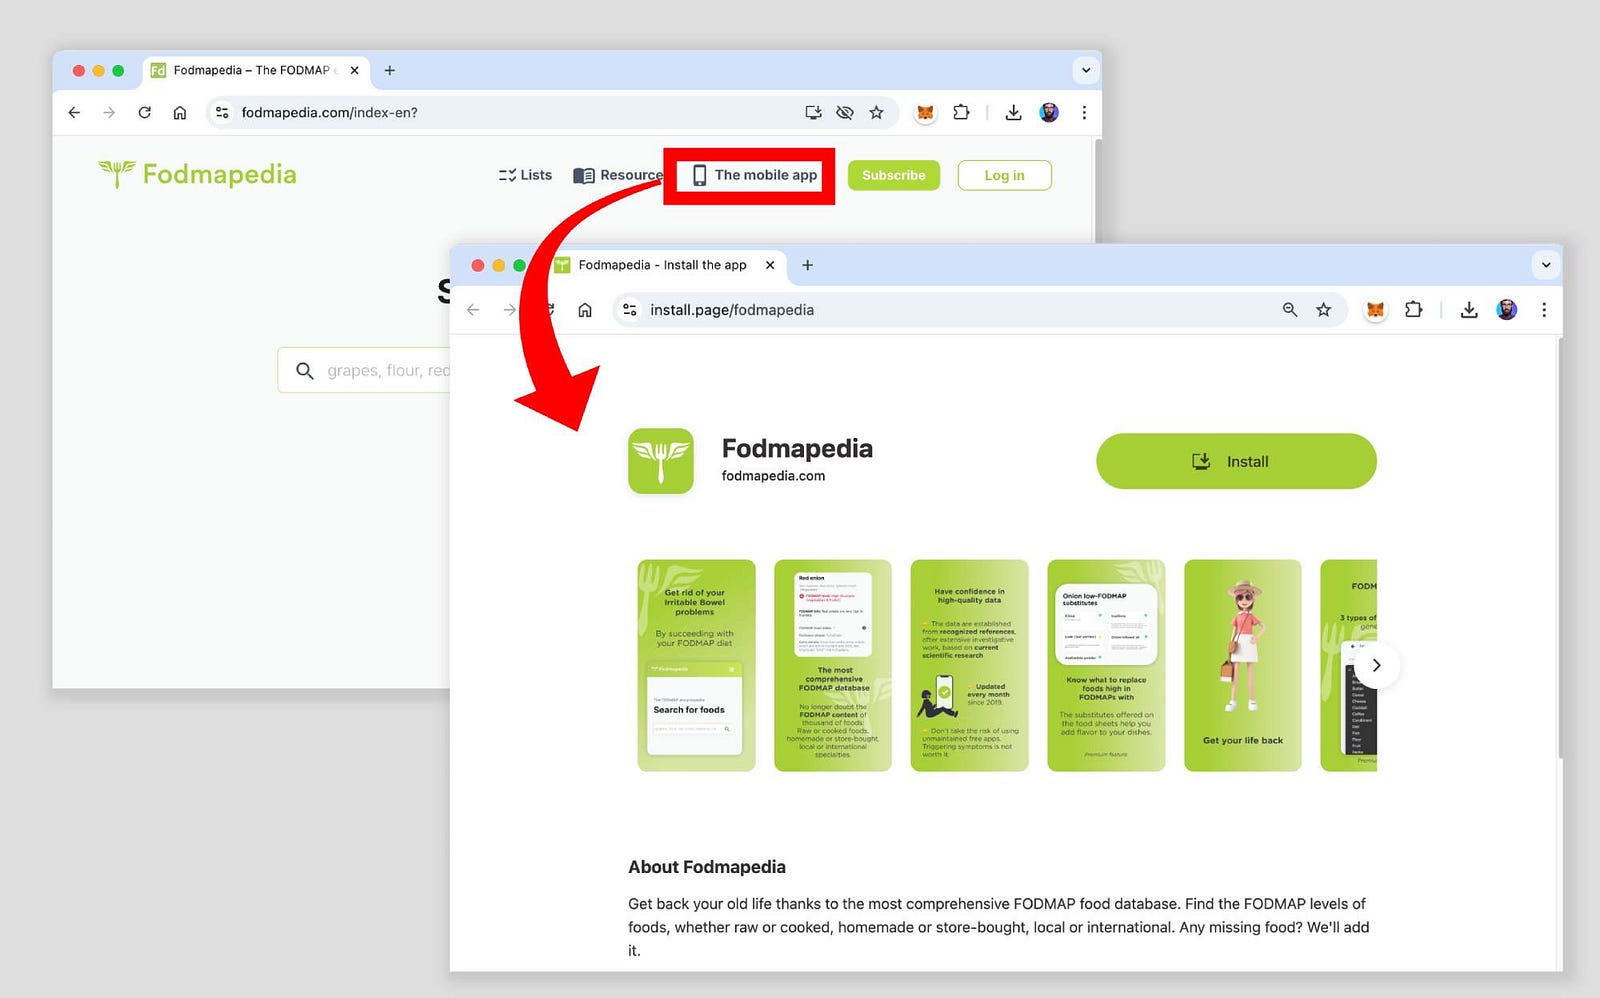This screenshot has width=1600, height=998.
Task: Click the green Subscribe button
Action: pos(894,175)
